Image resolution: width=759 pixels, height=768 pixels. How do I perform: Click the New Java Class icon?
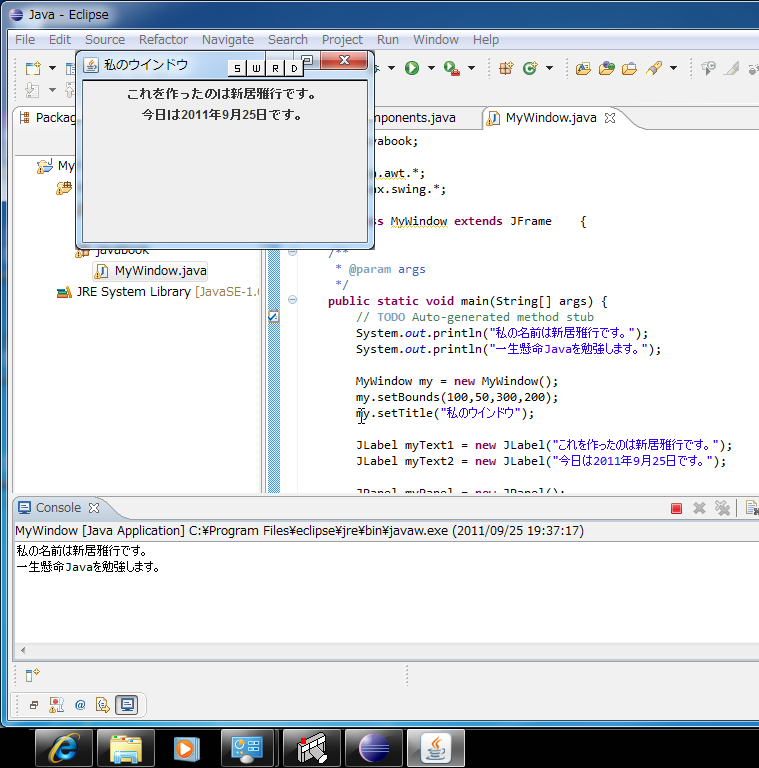[529, 68]
